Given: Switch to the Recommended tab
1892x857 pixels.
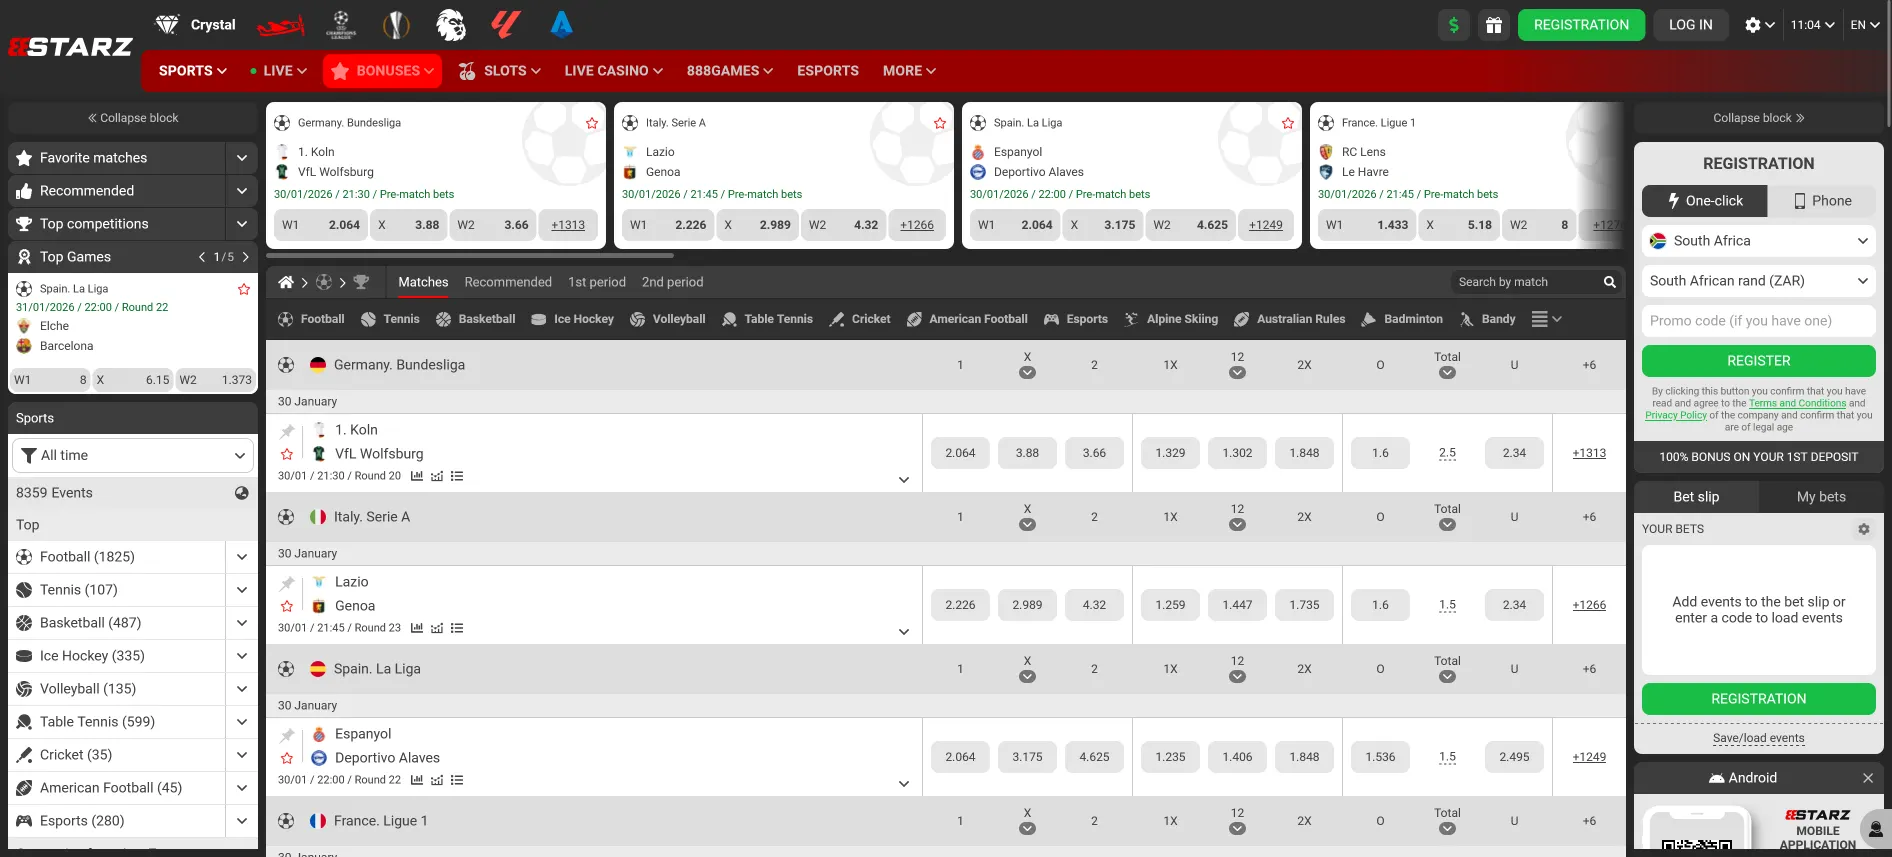Looking at the screenshot, I should [508, 282].
